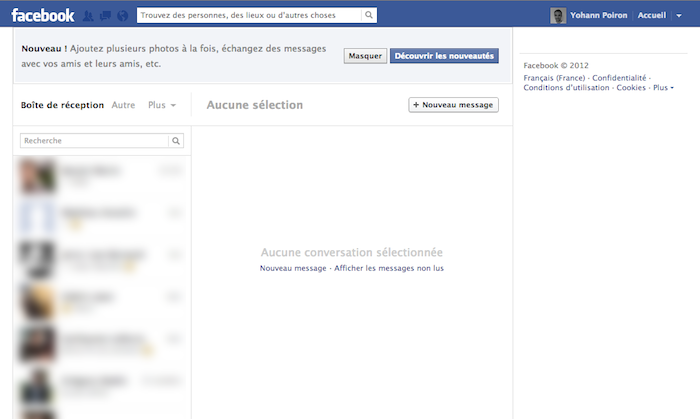Click Yohann Poiron's profile picture

coord(558,16)
